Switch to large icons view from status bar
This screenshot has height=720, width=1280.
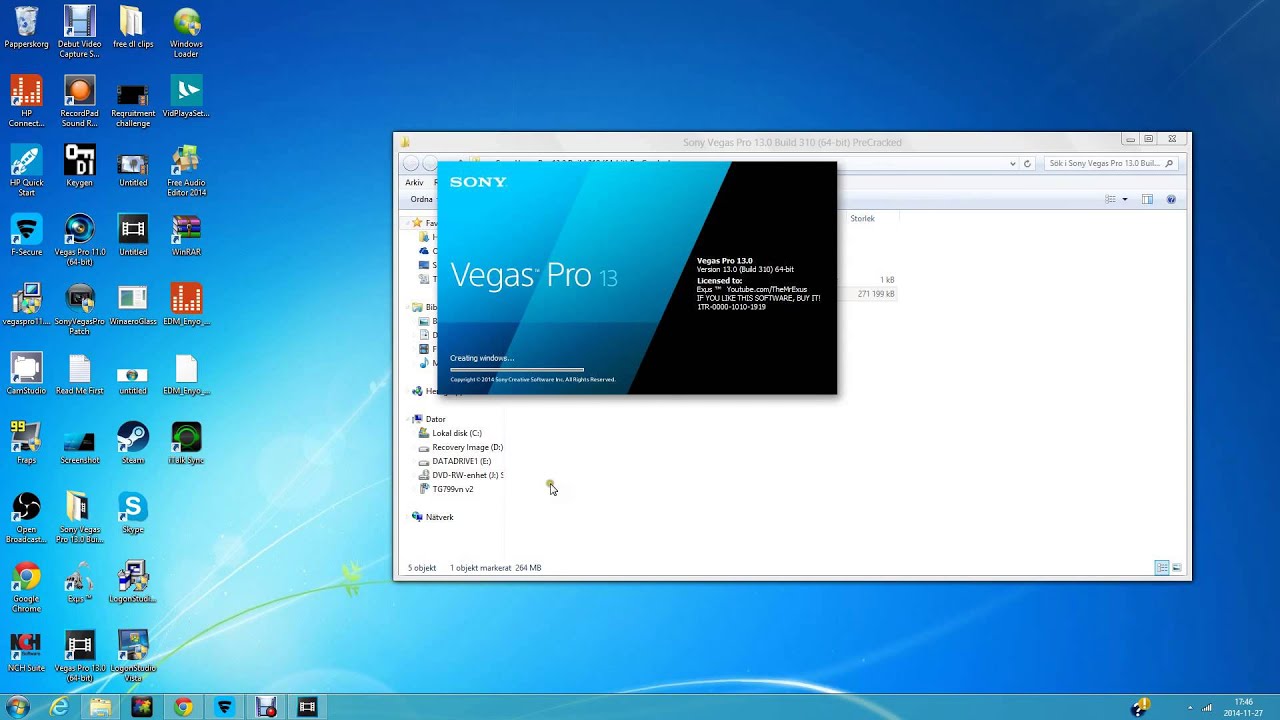[1176, 568]
